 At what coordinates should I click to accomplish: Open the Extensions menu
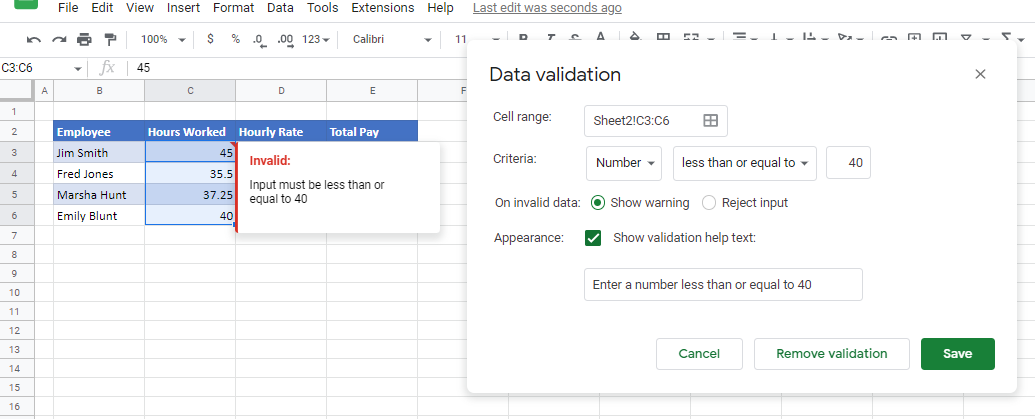[x=383, y=8]
